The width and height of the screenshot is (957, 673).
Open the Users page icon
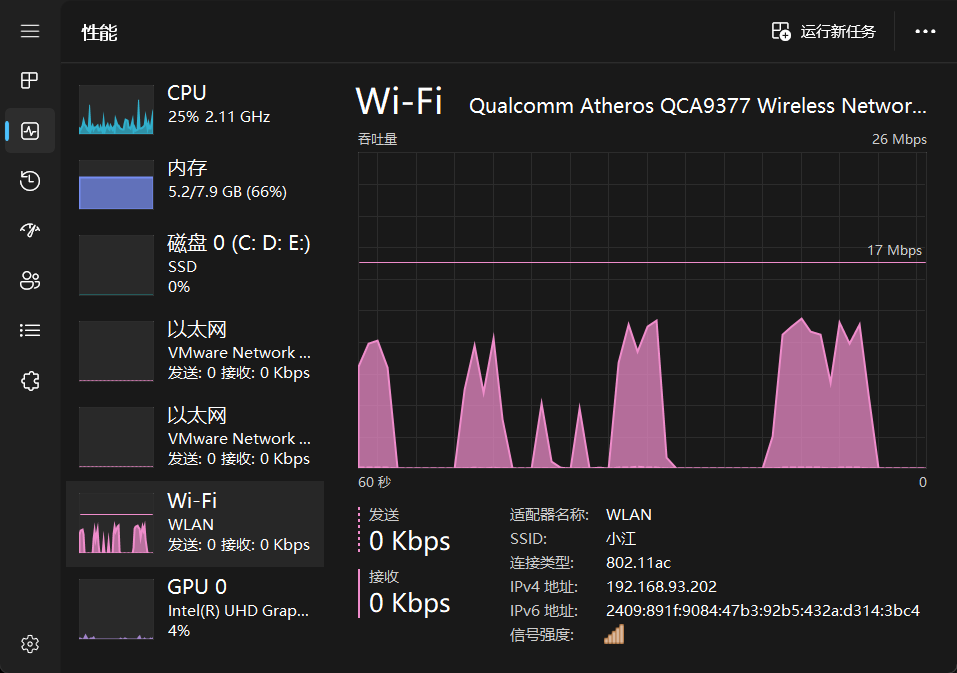[x=30, y=281]
